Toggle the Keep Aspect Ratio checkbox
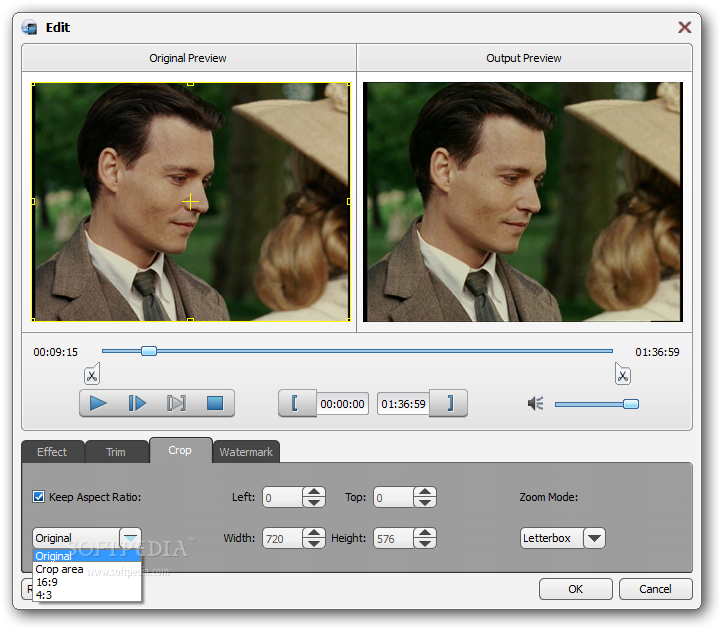 click(x=39, y=497)
